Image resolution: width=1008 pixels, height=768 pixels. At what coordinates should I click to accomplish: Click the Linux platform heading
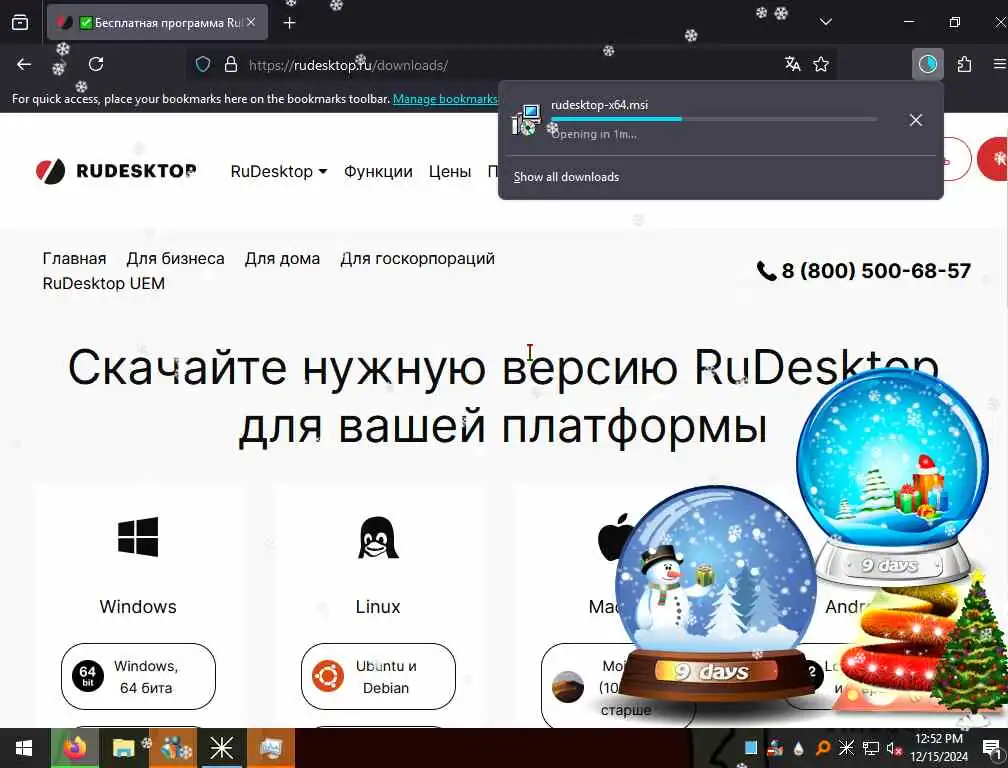(378, 607)
